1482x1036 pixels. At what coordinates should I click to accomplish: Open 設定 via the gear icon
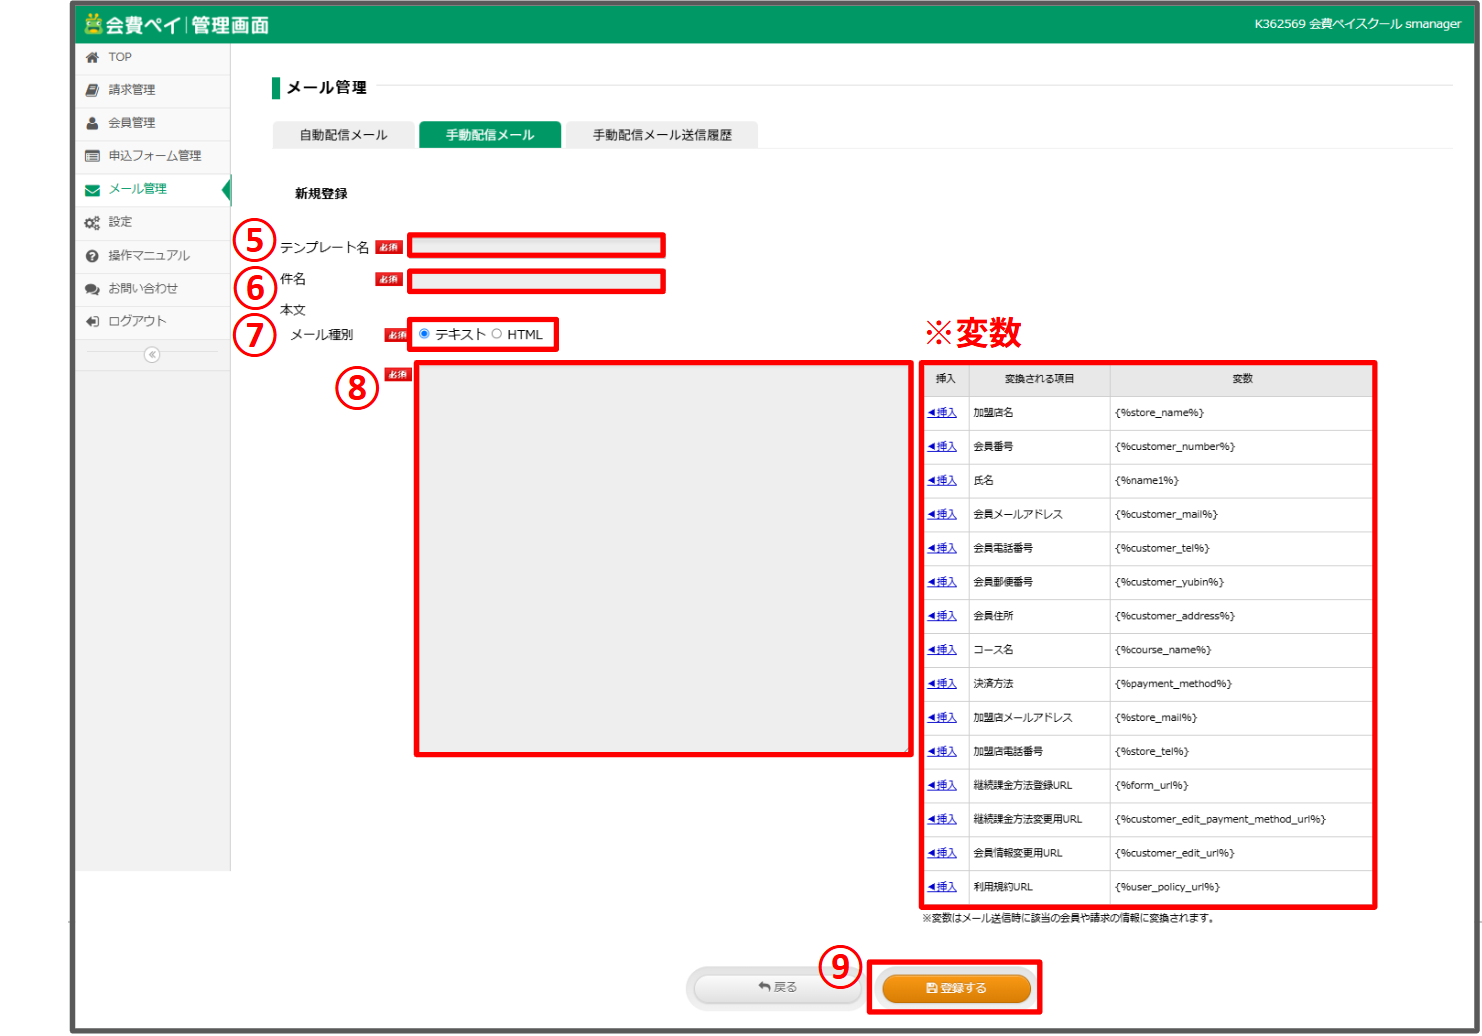(x=92, y=223)
